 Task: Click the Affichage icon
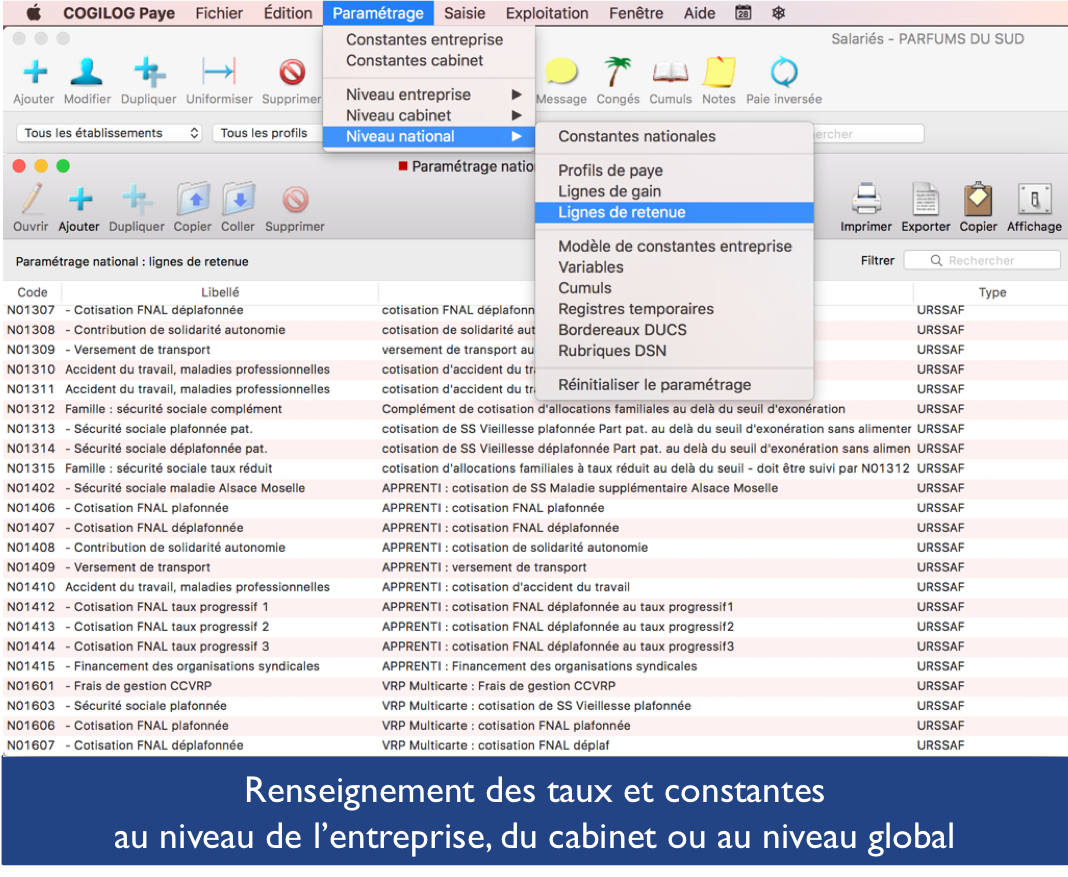[1034, 199]
